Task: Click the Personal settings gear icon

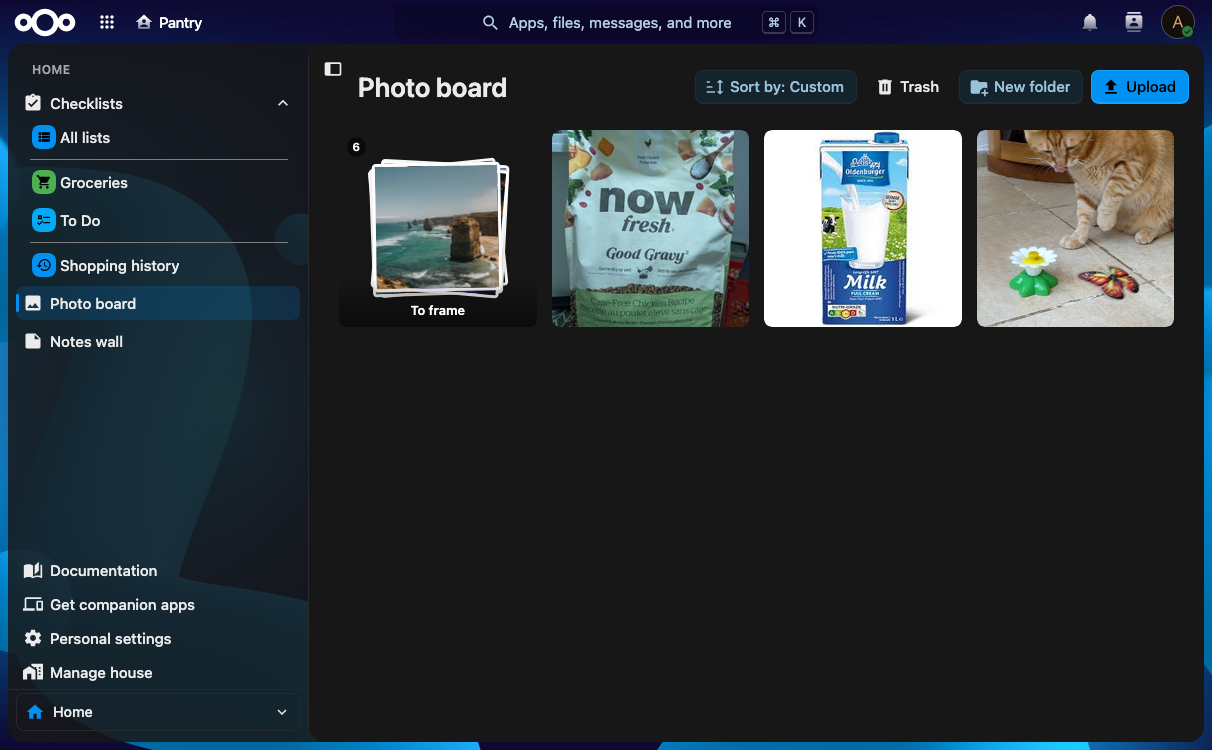Action: 33,638
